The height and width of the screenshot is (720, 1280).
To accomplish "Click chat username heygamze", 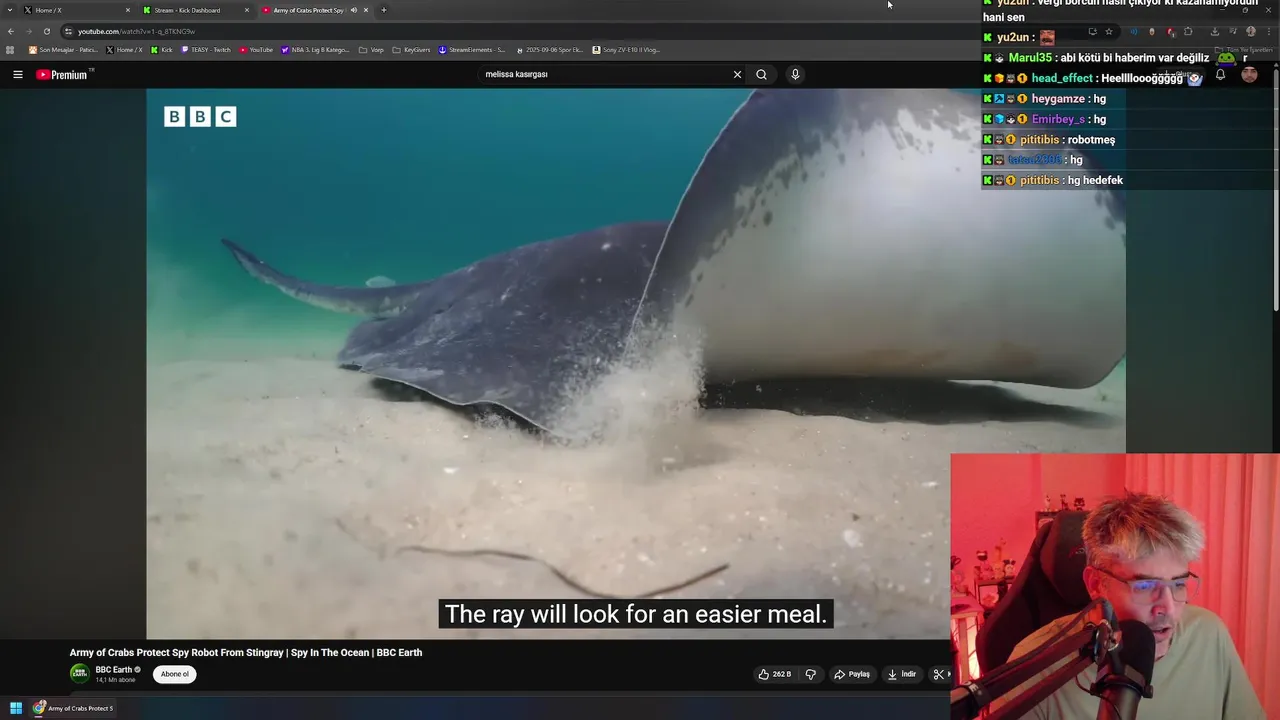I will tap(1058, 99).
